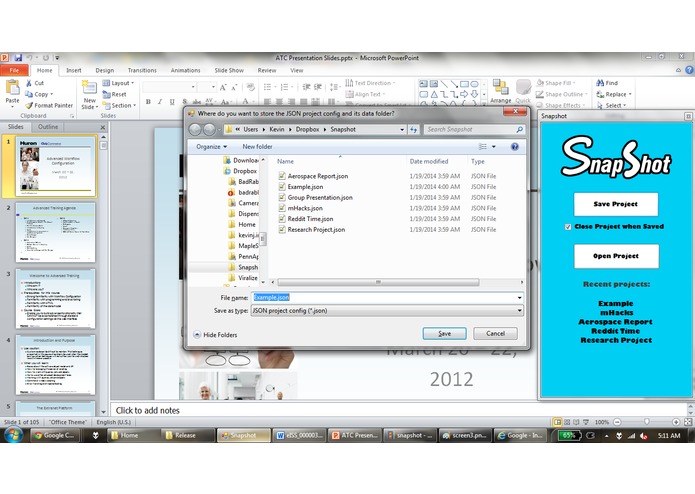Select the Aerospace Report.json file
Screen dimensions: 695x494
(317, 176)
